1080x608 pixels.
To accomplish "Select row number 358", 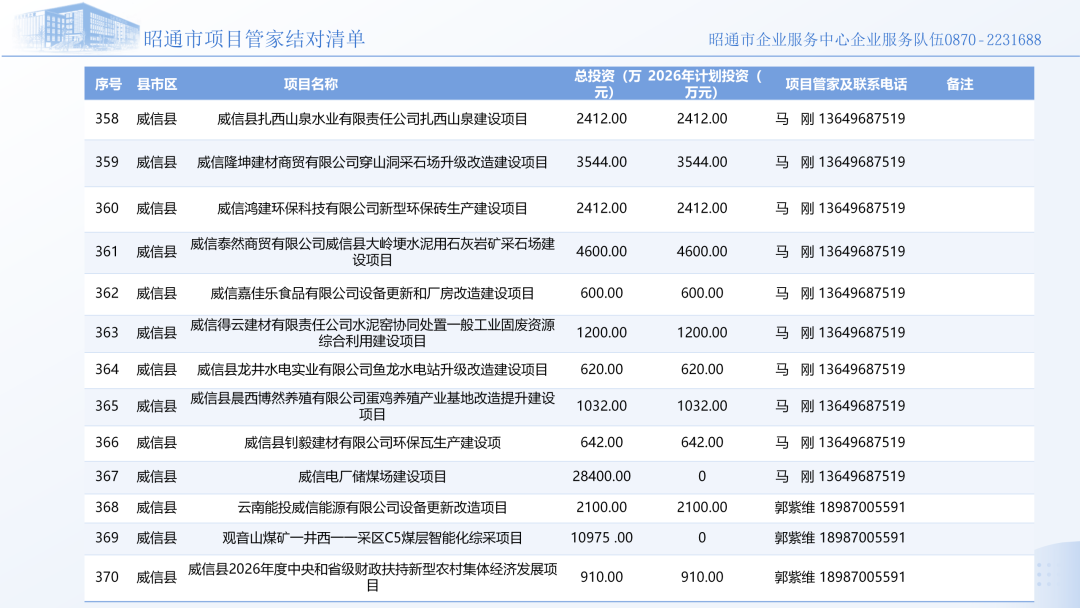I will [x=107, y=119].
